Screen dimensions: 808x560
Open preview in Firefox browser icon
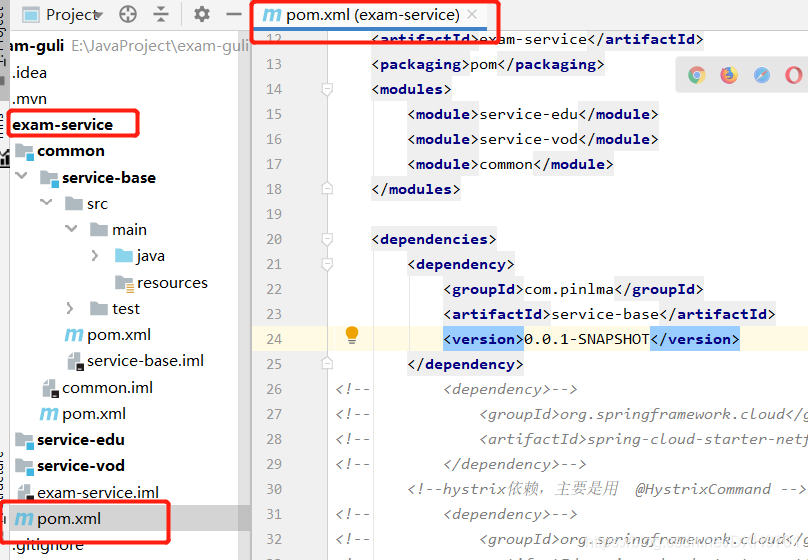click(x=729, y=75)
